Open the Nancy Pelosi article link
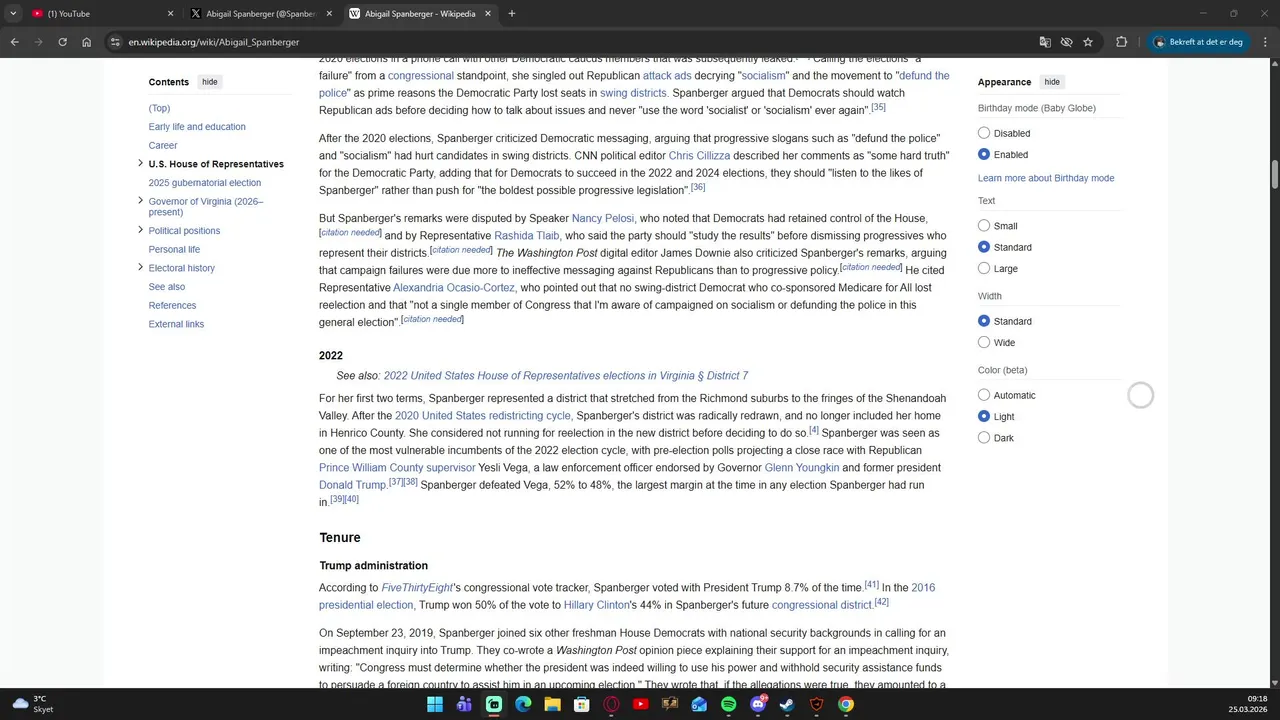Screen dimensions: 1280x720 point(602,218)
